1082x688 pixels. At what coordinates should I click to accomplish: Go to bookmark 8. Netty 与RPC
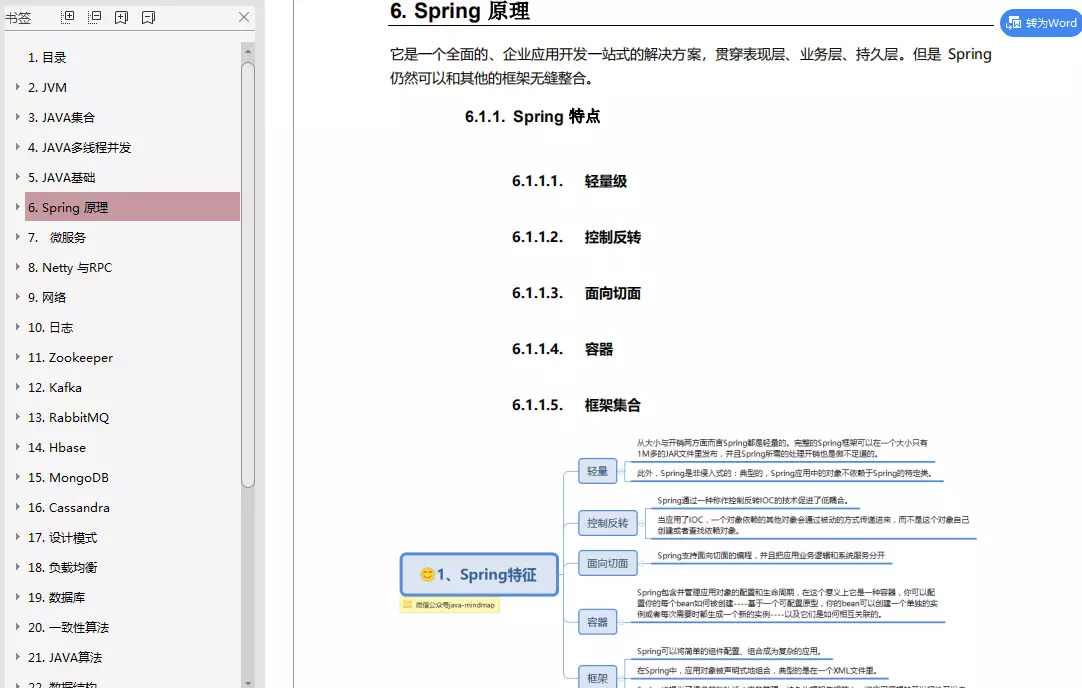point(70,268)
